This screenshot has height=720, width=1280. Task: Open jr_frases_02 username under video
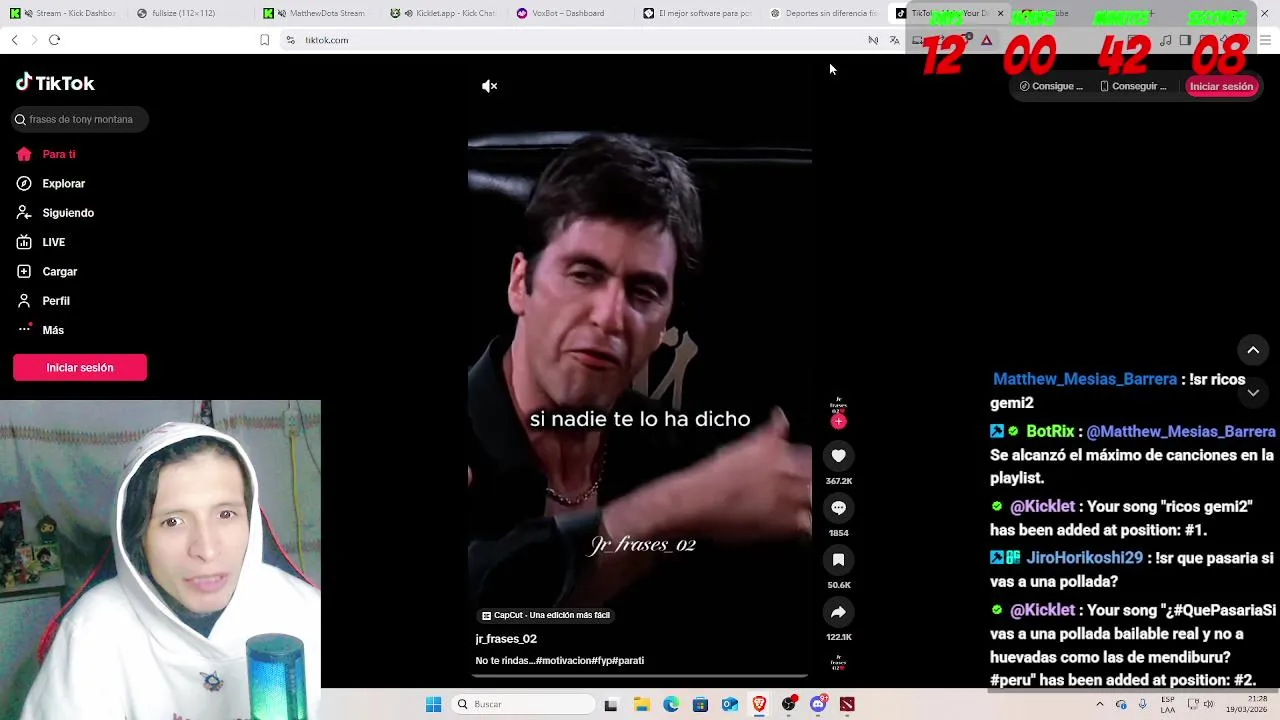click(506, 639)
